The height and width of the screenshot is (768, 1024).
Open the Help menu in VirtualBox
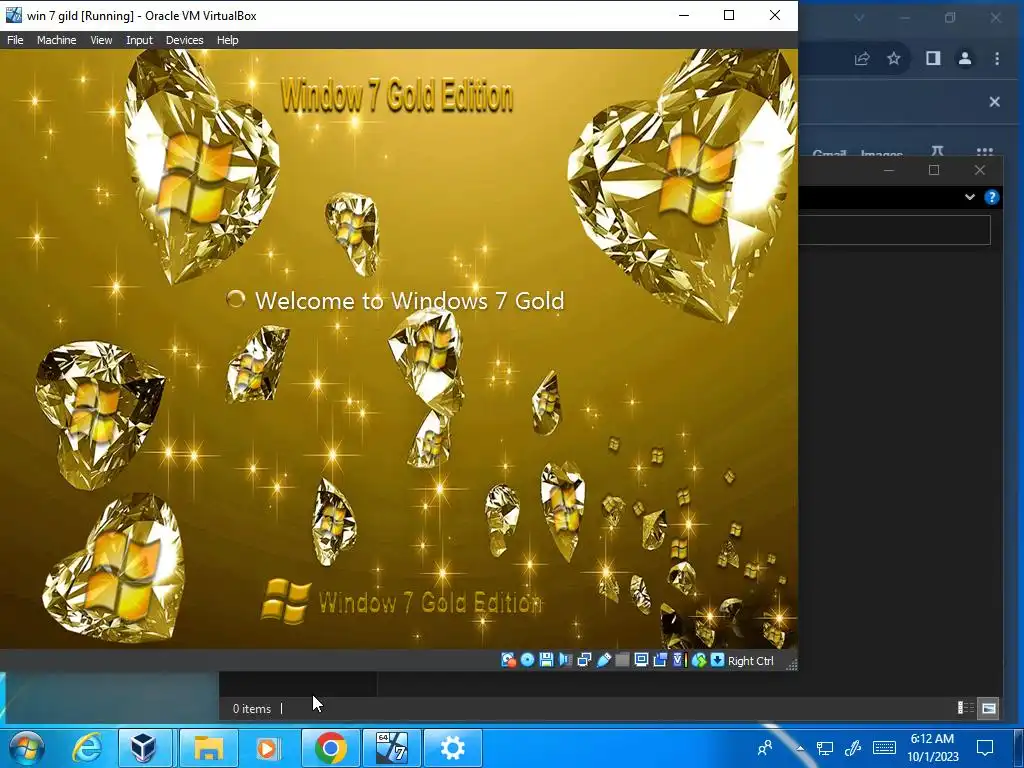point(227,40)
